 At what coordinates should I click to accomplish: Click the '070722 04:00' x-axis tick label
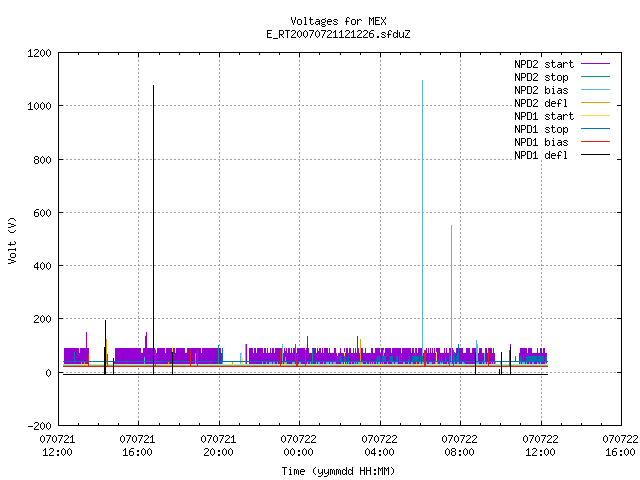tap(379, 446)
